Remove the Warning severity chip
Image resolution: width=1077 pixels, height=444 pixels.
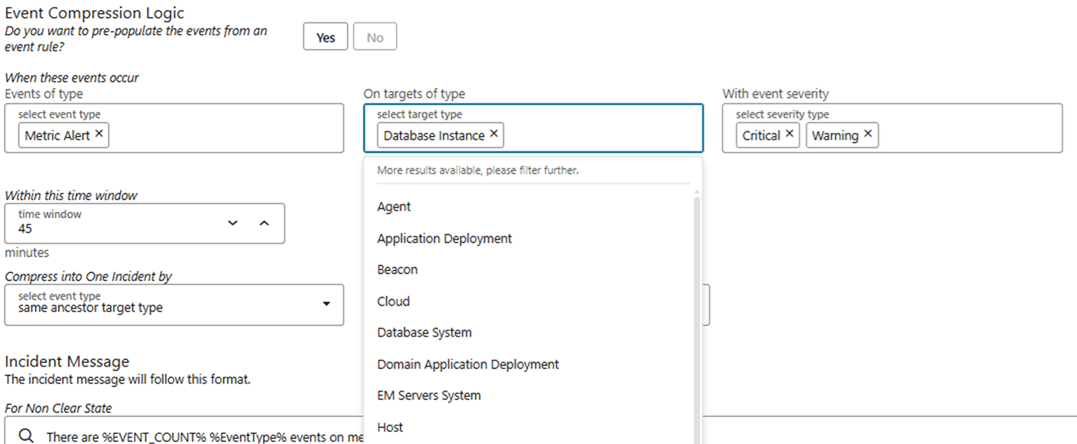(x=868, y=134)
